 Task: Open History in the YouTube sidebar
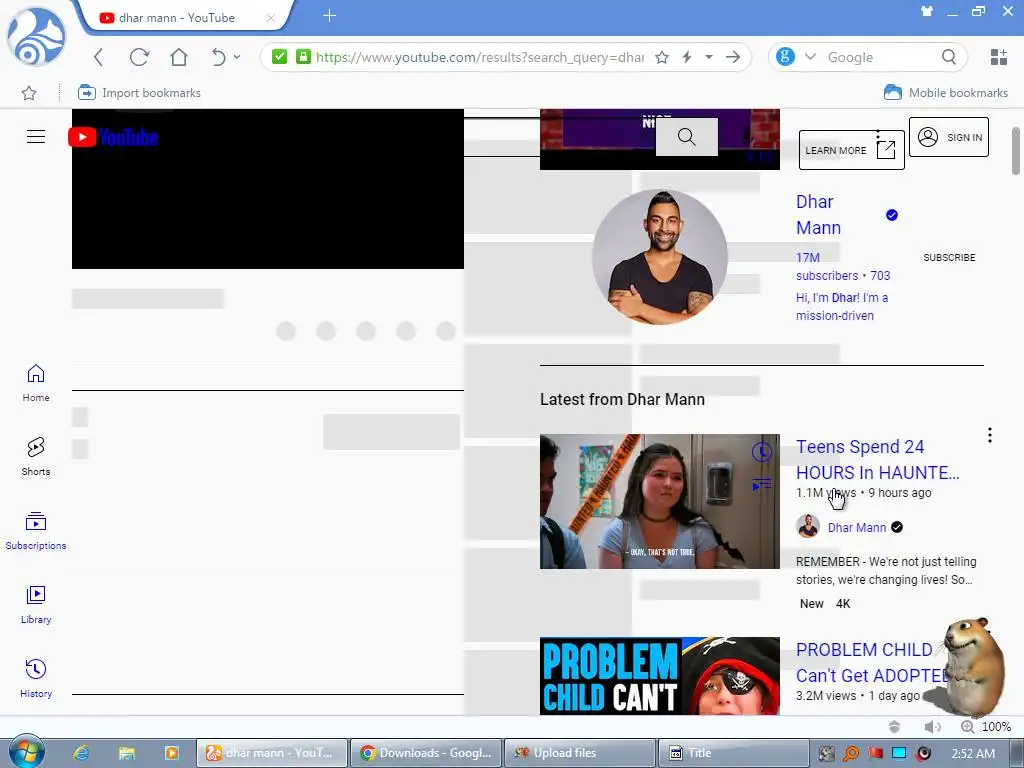point(36,679)
